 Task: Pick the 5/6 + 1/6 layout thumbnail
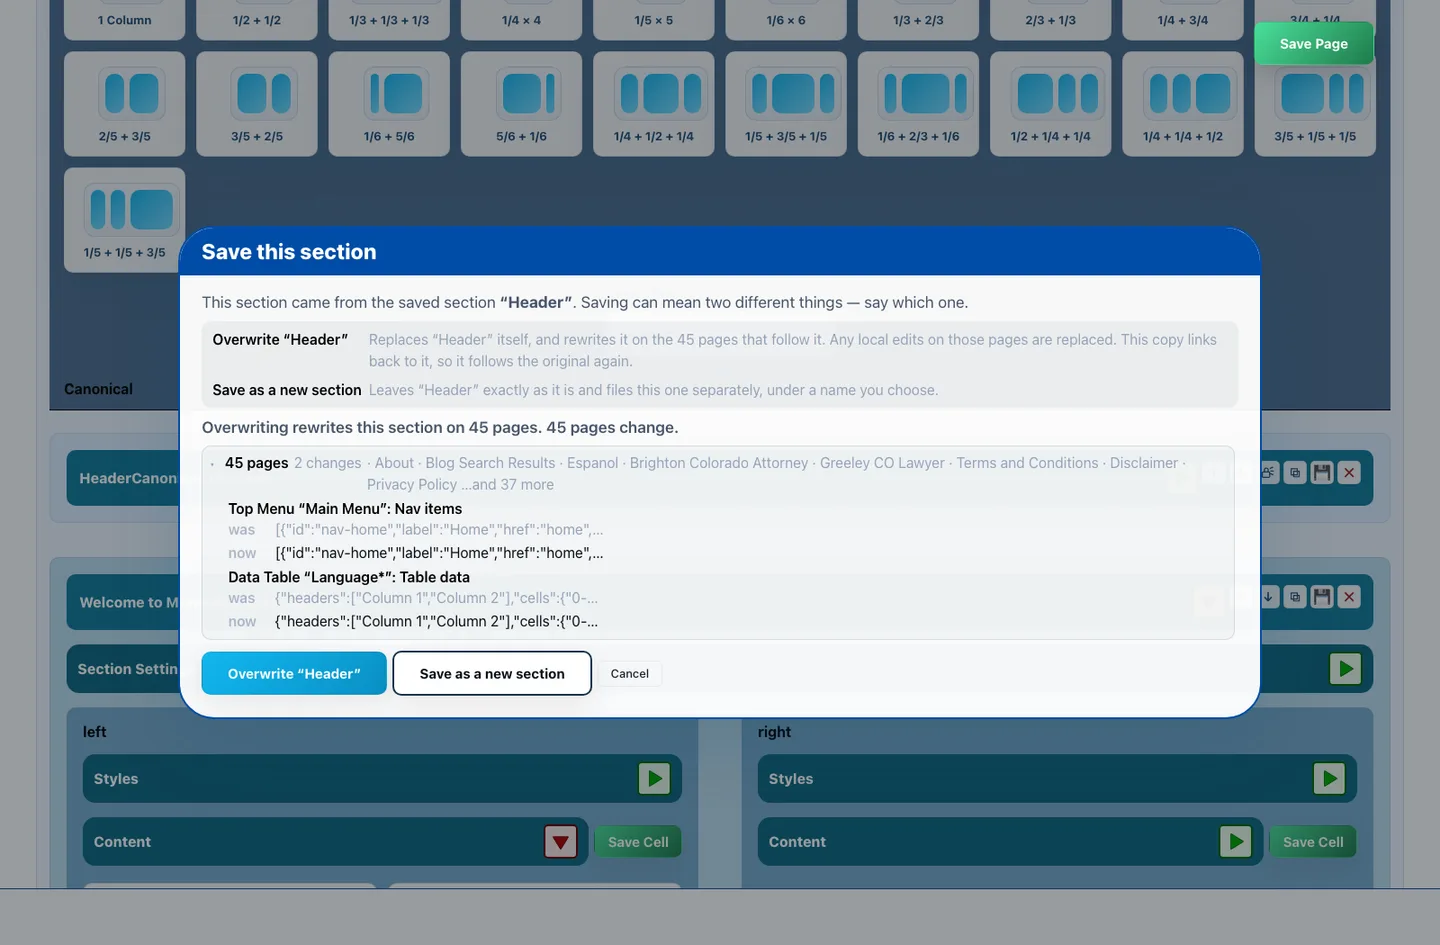coord(521,104)
